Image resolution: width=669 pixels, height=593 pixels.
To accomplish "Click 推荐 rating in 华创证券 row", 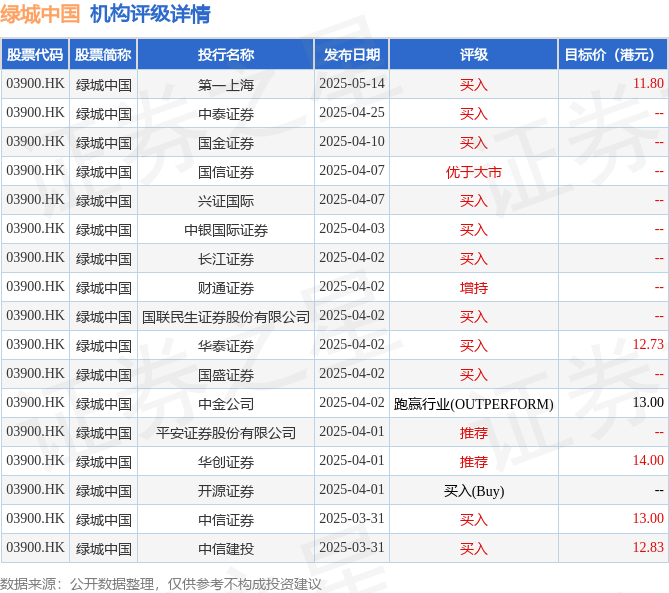I will (x=474, y=462).
